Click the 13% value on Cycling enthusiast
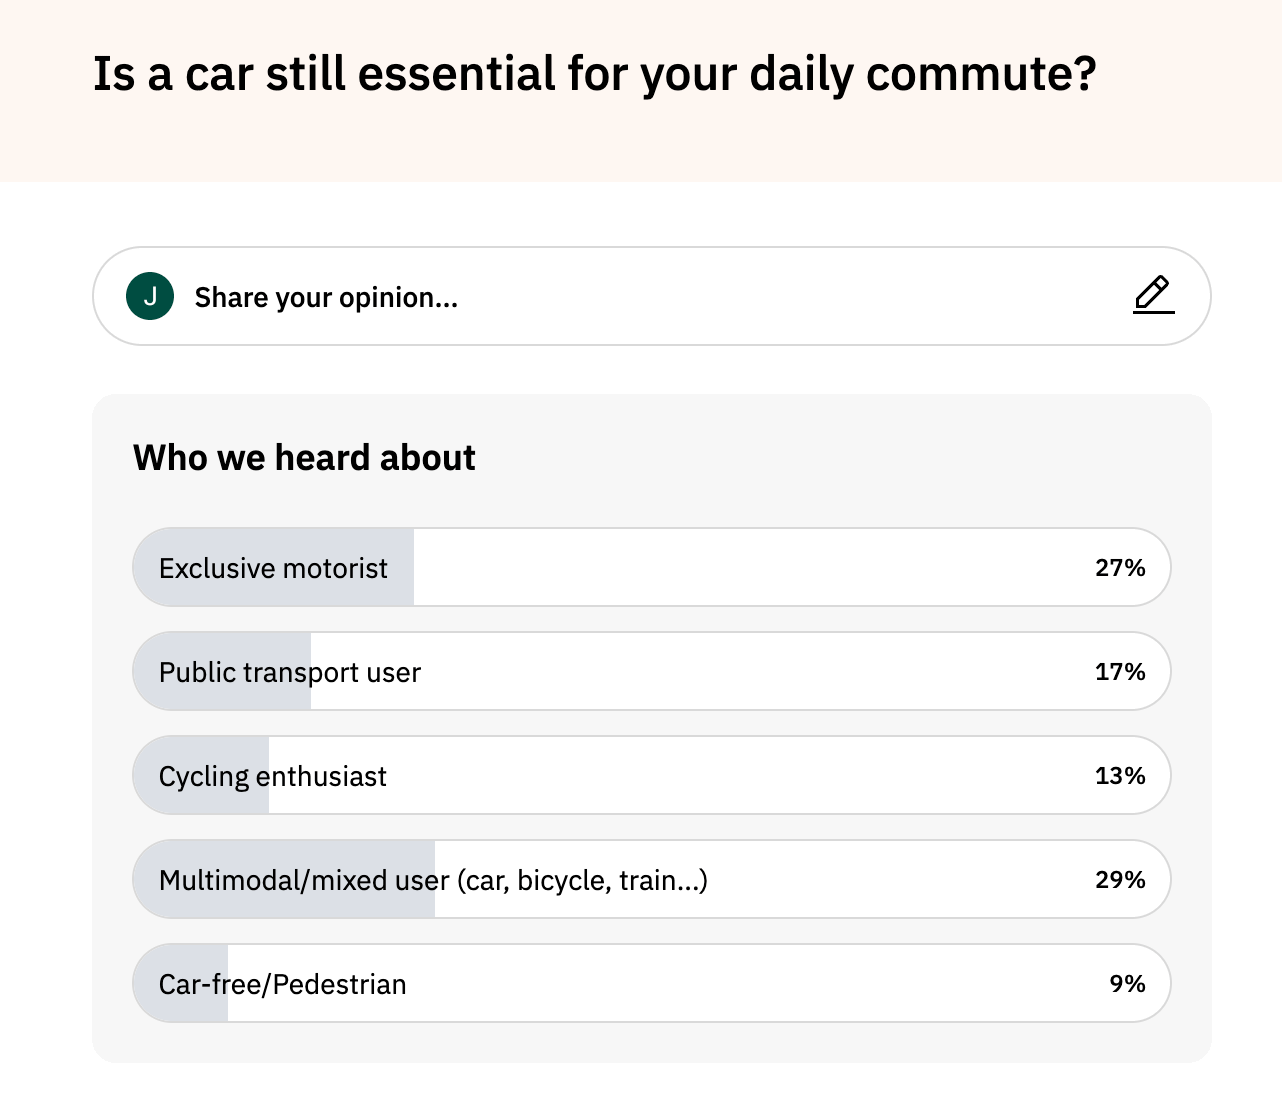Image resolution: width=1282 pixels, height=1108 pixels. click(x=1120, y=776)
